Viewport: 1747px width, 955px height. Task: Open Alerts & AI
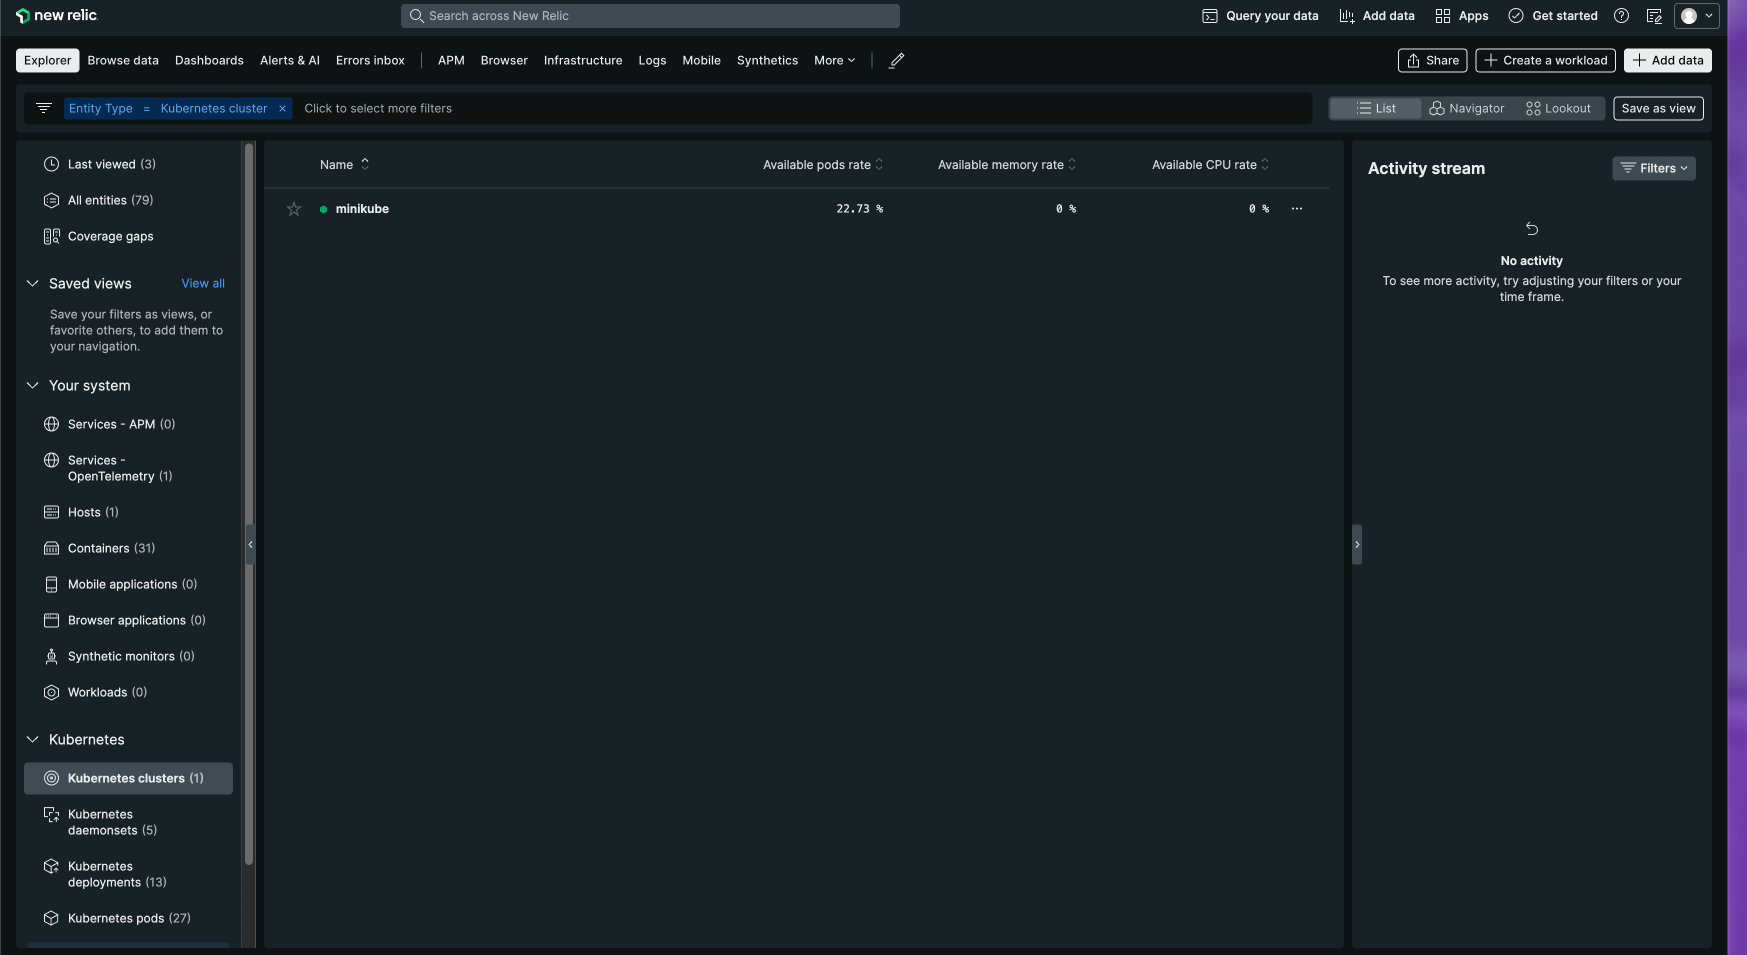pyautogui.click(x=290, y=60)
